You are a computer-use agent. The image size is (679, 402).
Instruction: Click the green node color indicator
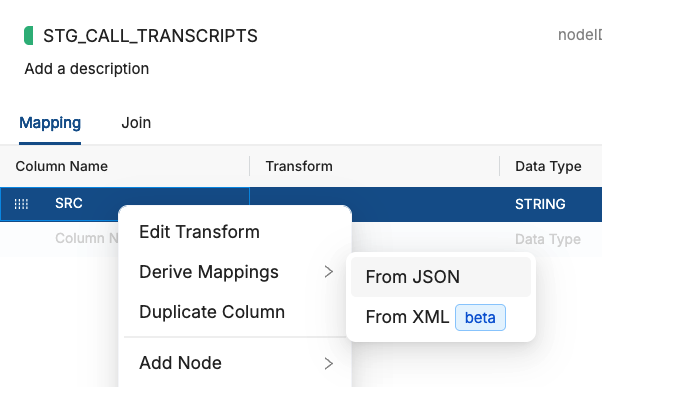pos(29,36)
